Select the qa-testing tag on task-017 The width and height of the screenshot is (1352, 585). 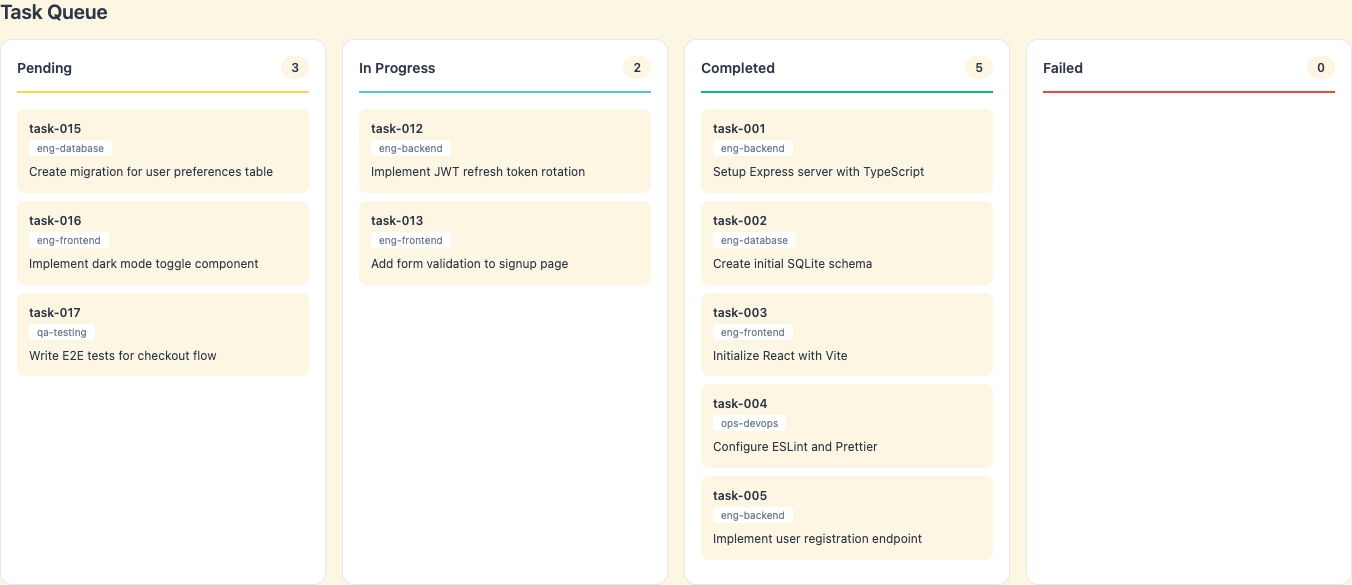[x=62, y=332]
